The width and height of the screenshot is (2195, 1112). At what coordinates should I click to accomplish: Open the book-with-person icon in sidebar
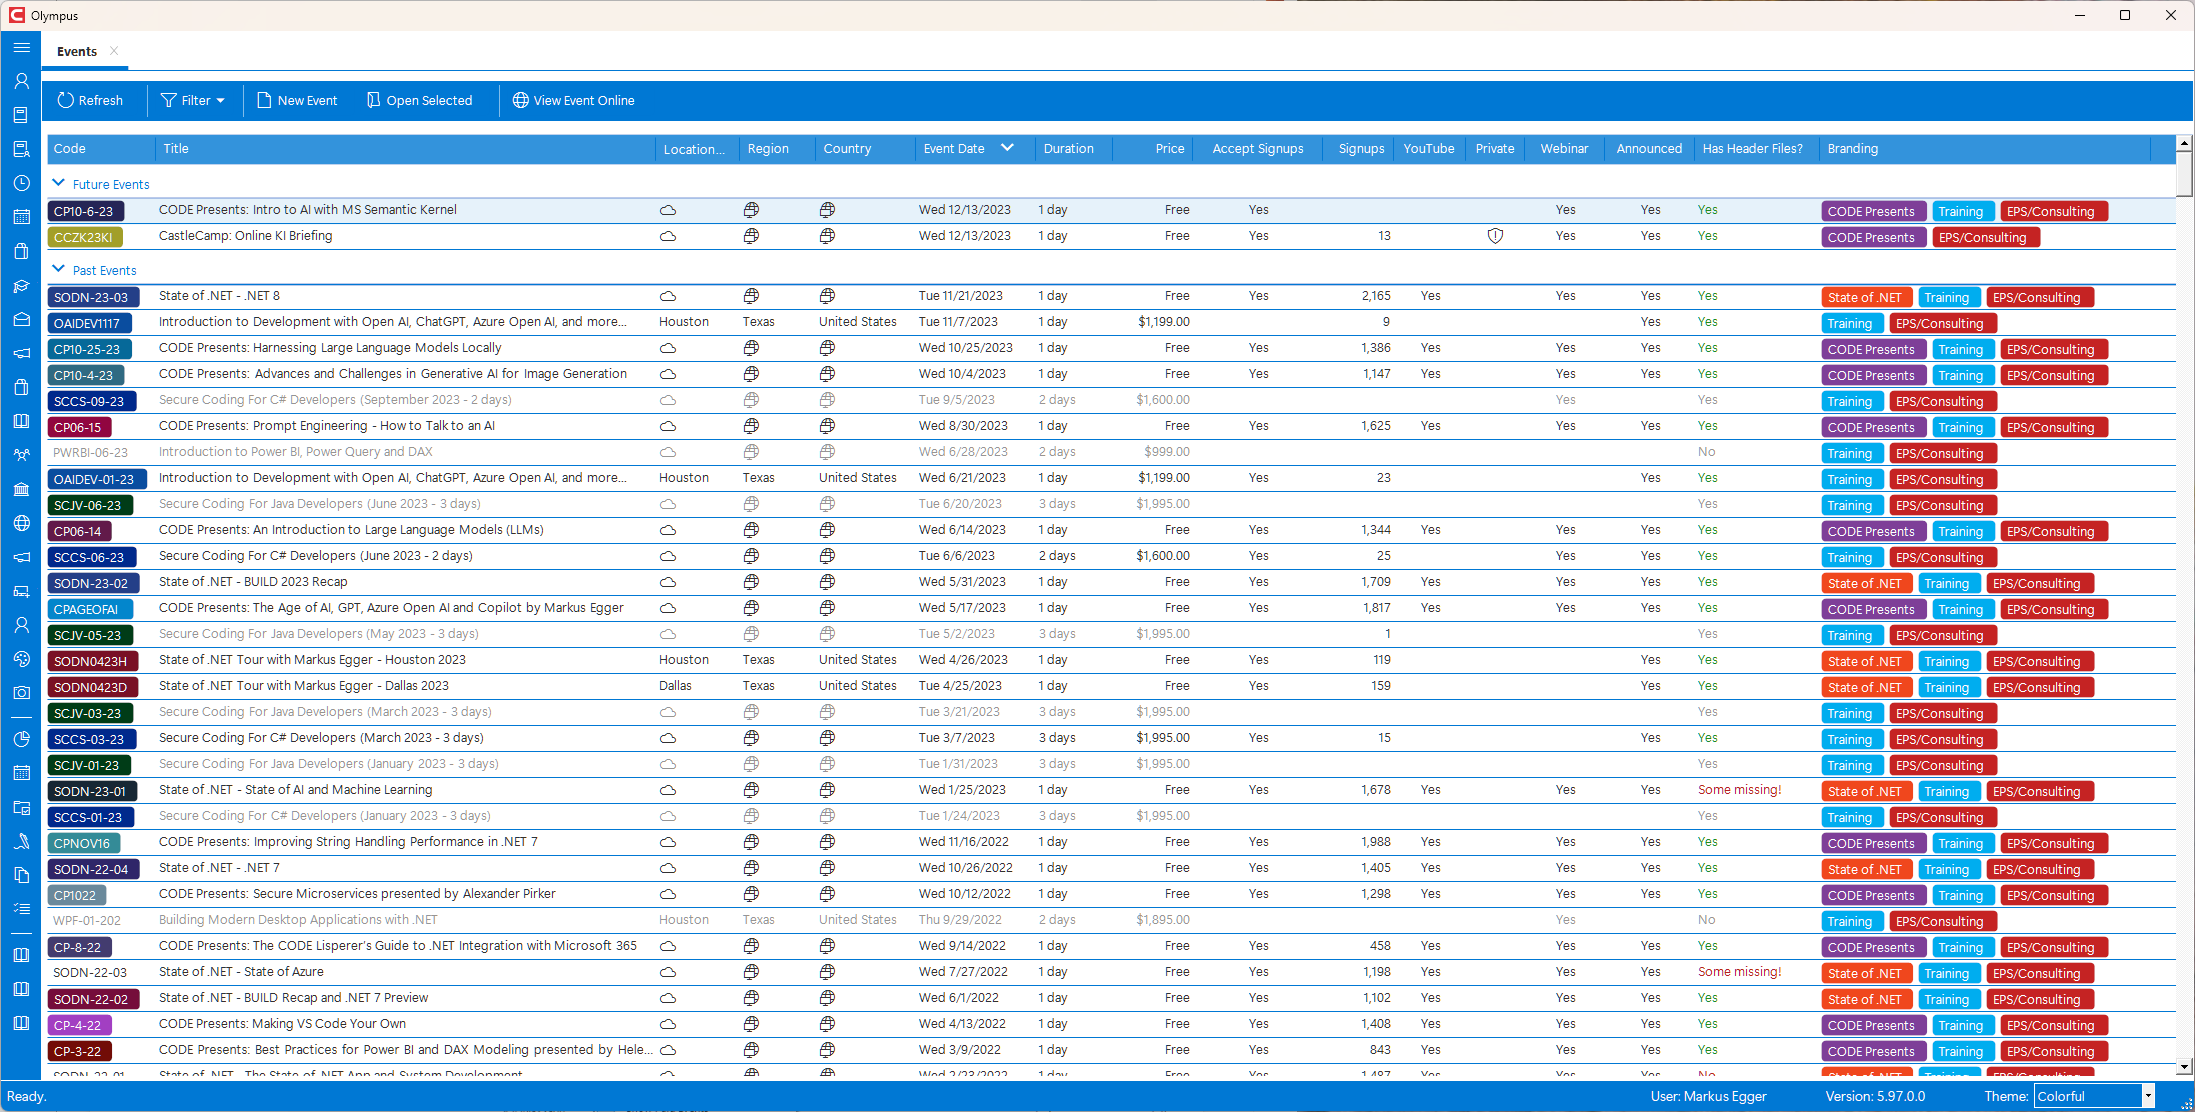[x=21, y=149]
